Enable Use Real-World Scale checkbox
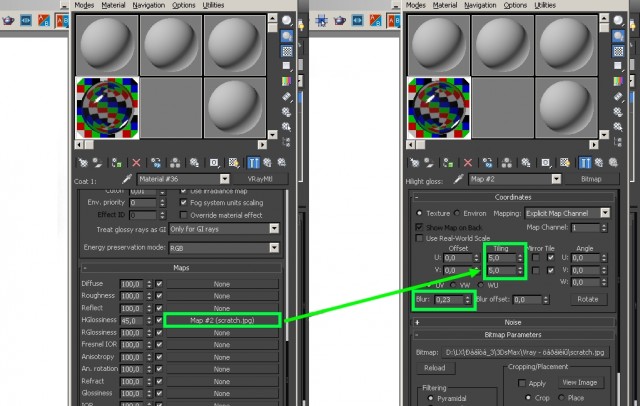640x406 pixels. [419, 238]
